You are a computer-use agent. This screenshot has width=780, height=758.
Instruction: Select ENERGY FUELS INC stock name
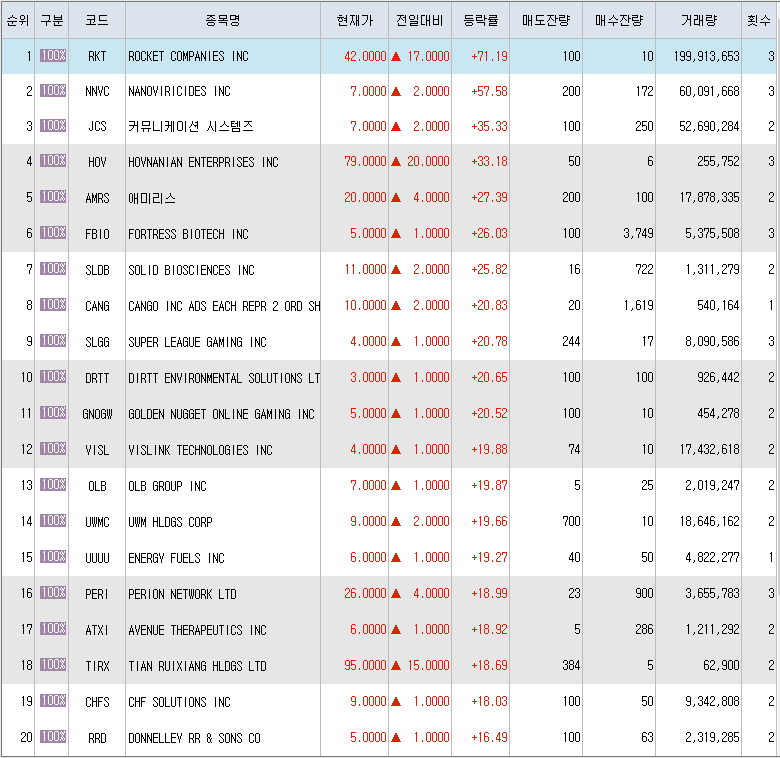click(176, 558)
